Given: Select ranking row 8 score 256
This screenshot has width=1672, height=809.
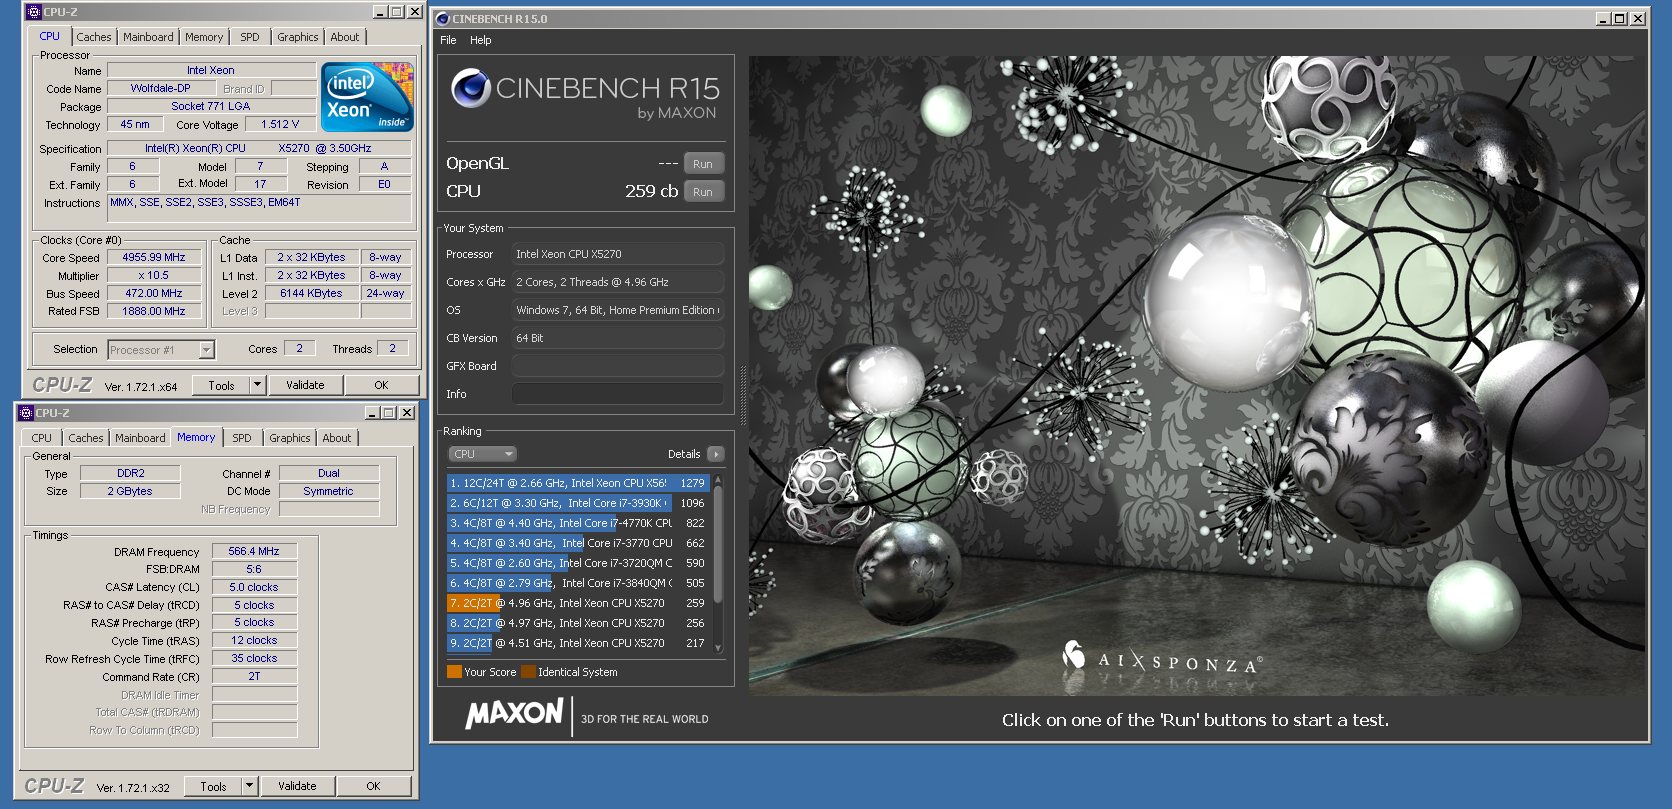Looking at the screenshot, I should 578,623.
